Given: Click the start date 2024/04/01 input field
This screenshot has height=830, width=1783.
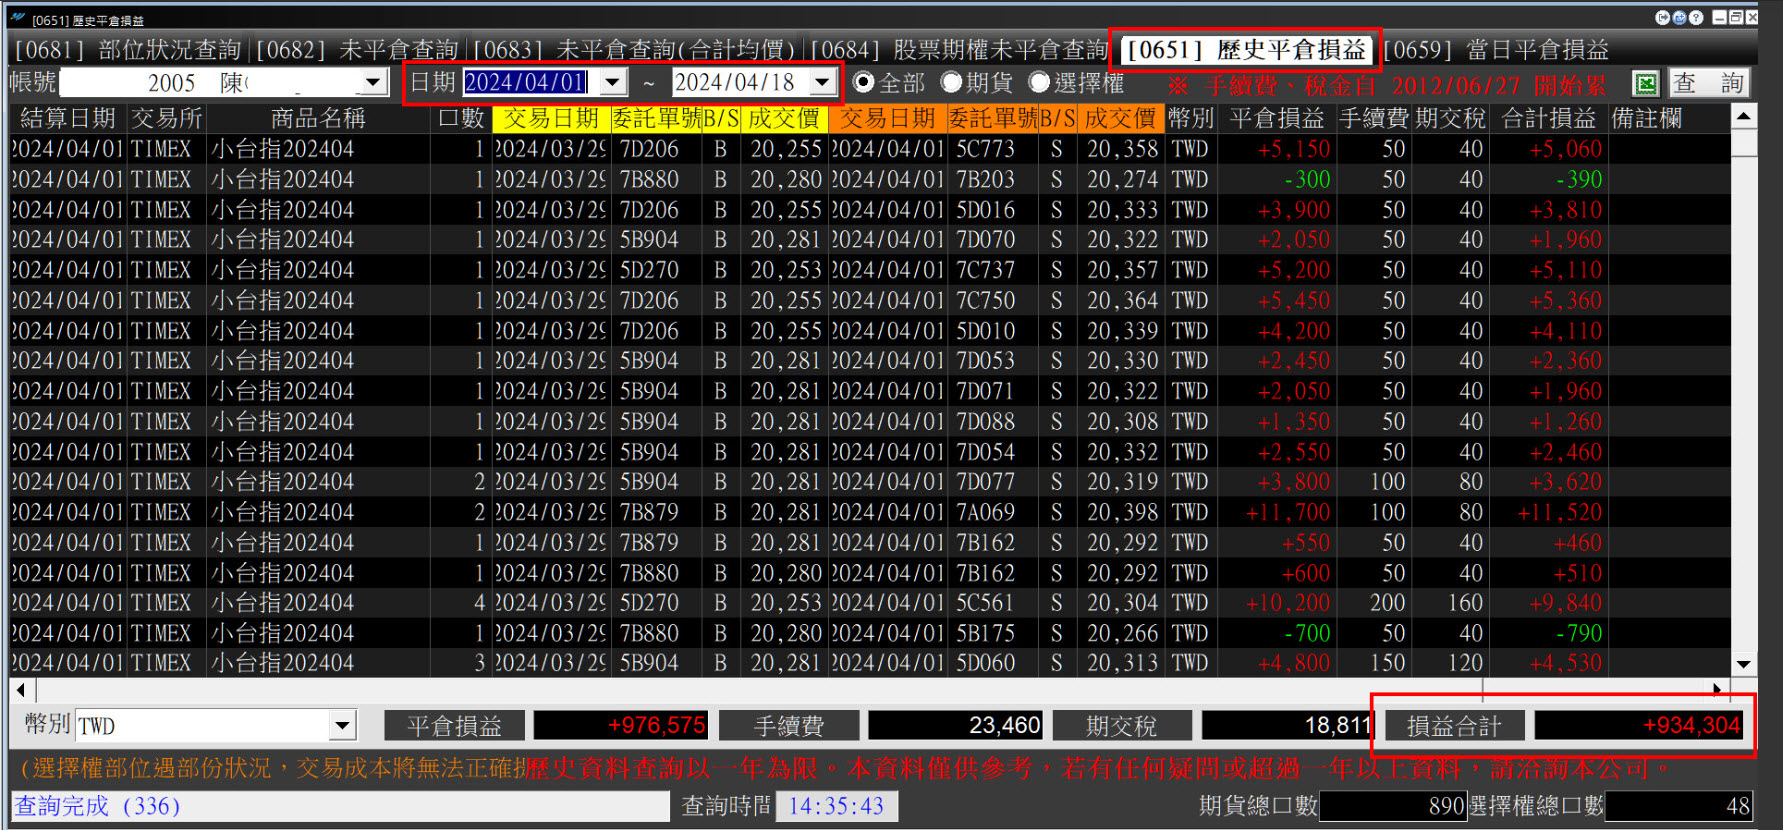Looking at the screenshot, I should [x=525, y=83].
